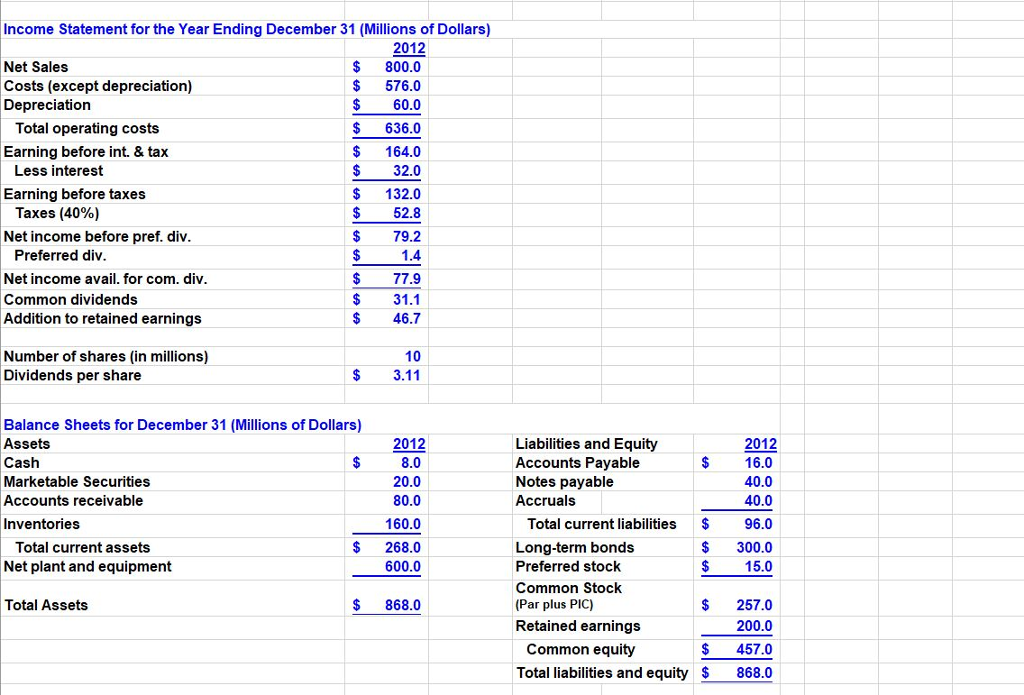1024x695 pixels.
Task: Click Total liabilities and equity label
Action: click(602, 673)
